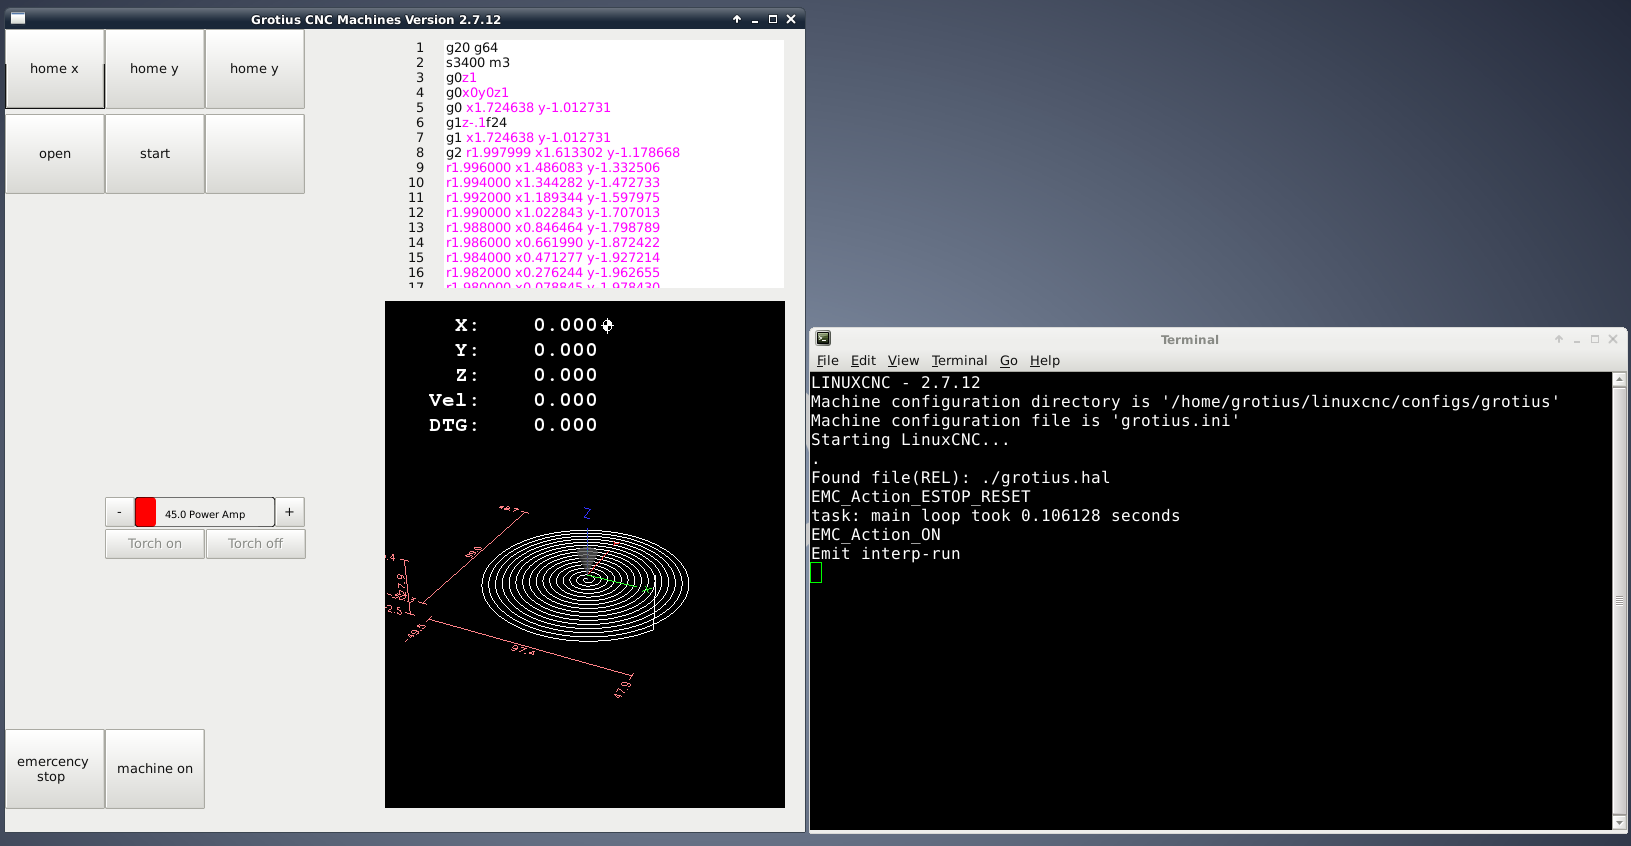Screen dimensions: 1631x846
Task: Open the View menu in Terminal
Action: tap(903, 361)
